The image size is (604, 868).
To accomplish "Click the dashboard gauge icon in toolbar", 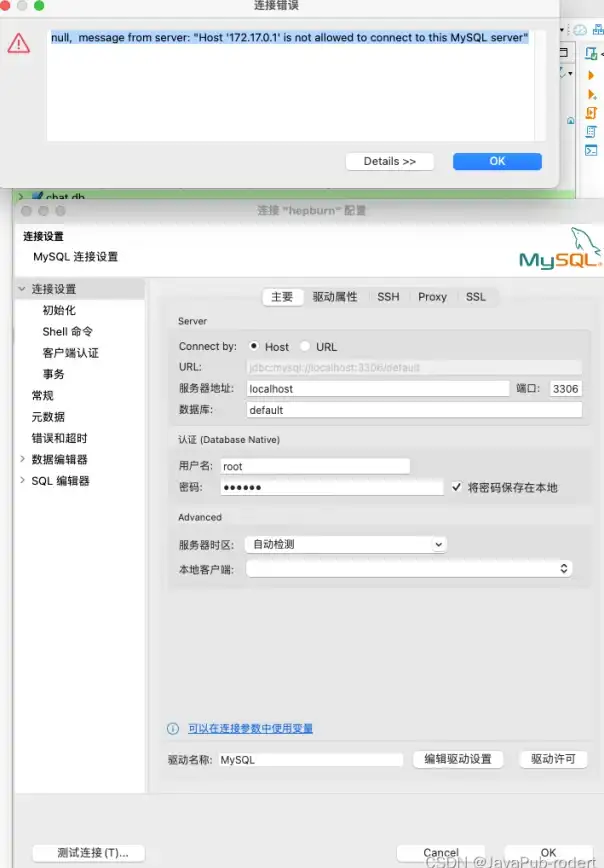I will click(580, 30).
